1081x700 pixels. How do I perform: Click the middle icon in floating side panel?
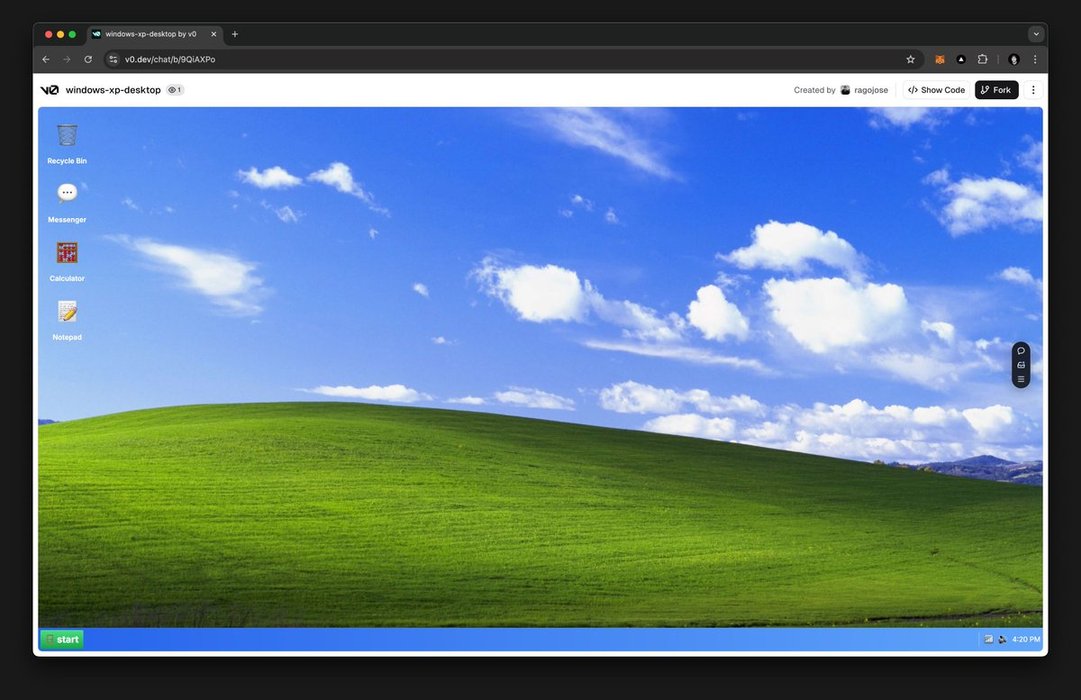click(1021, 365)
